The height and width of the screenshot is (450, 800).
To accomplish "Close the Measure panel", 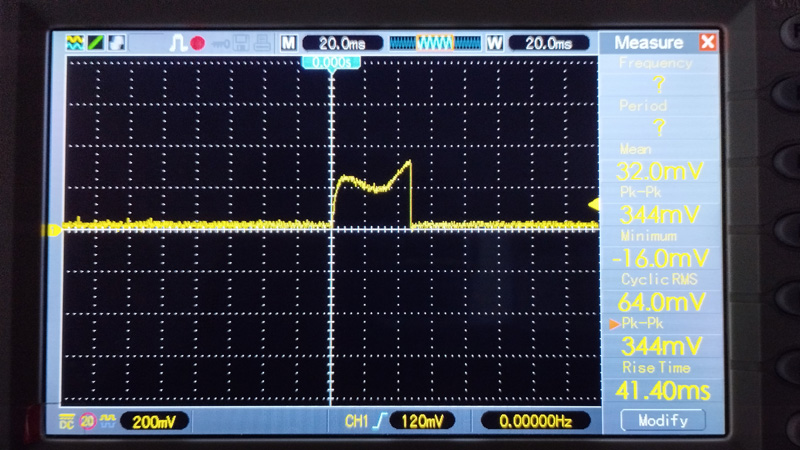I will (708, 42).
